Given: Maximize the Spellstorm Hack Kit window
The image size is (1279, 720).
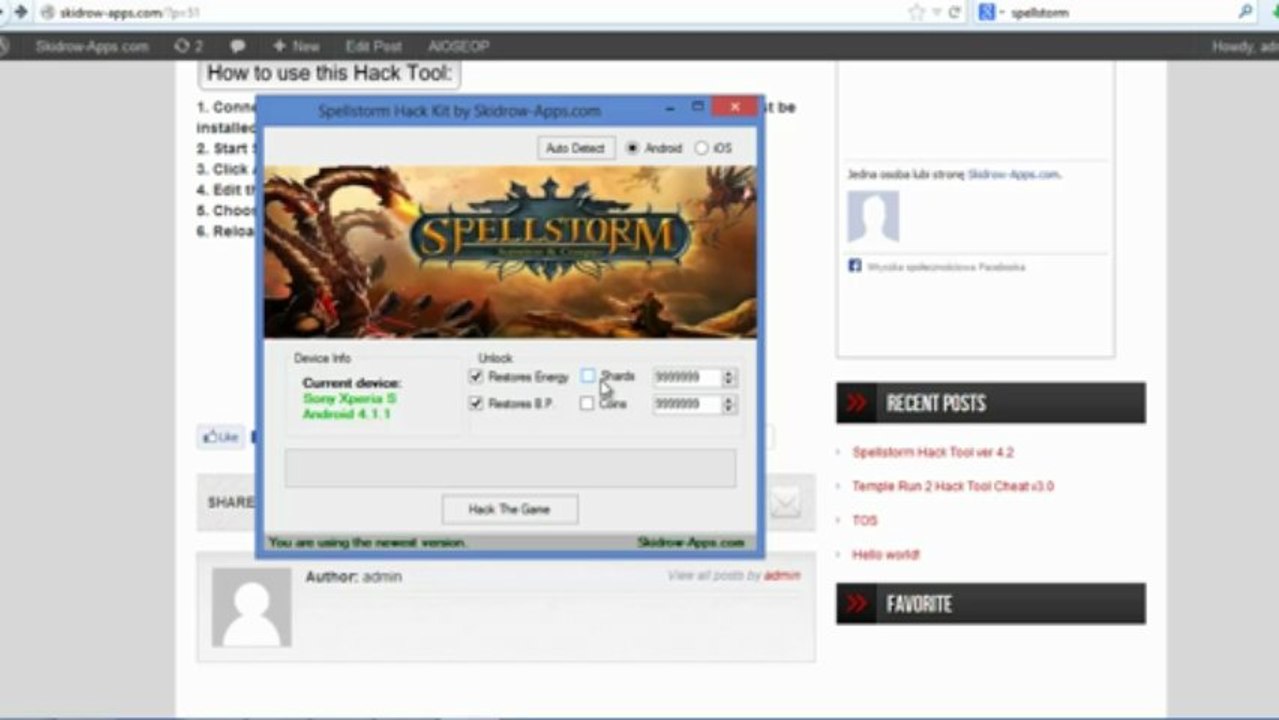Looking at the screenshot, I should pos(698,106).
